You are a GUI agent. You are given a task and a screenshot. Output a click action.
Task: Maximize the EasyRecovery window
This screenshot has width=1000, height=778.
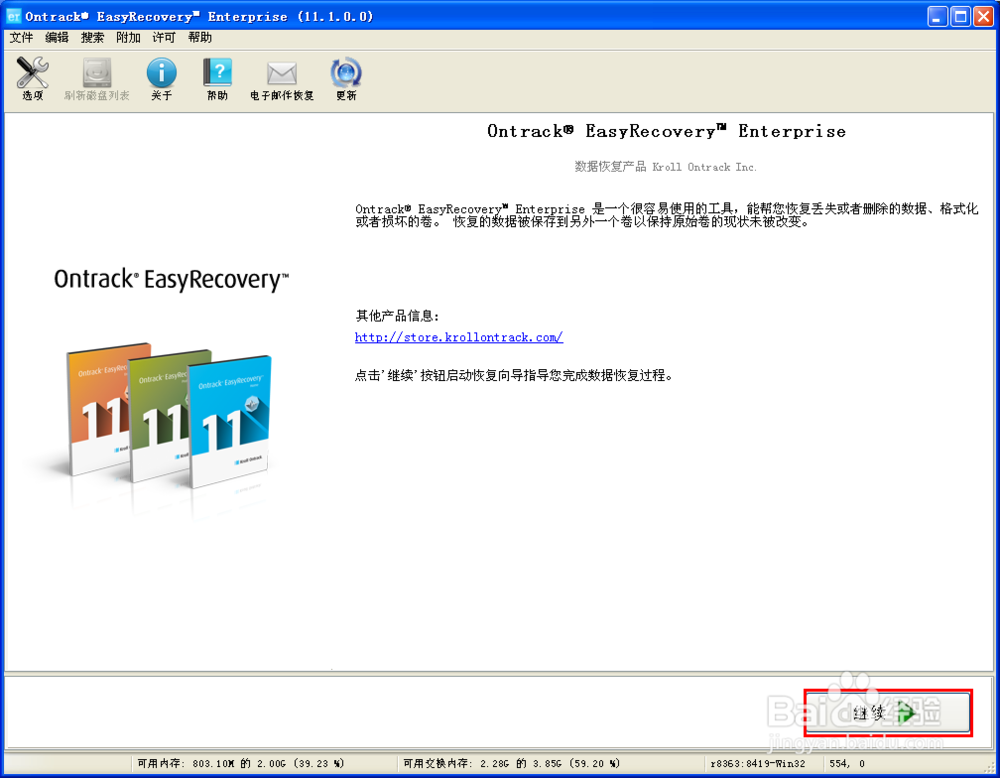[x=960, y=17]
